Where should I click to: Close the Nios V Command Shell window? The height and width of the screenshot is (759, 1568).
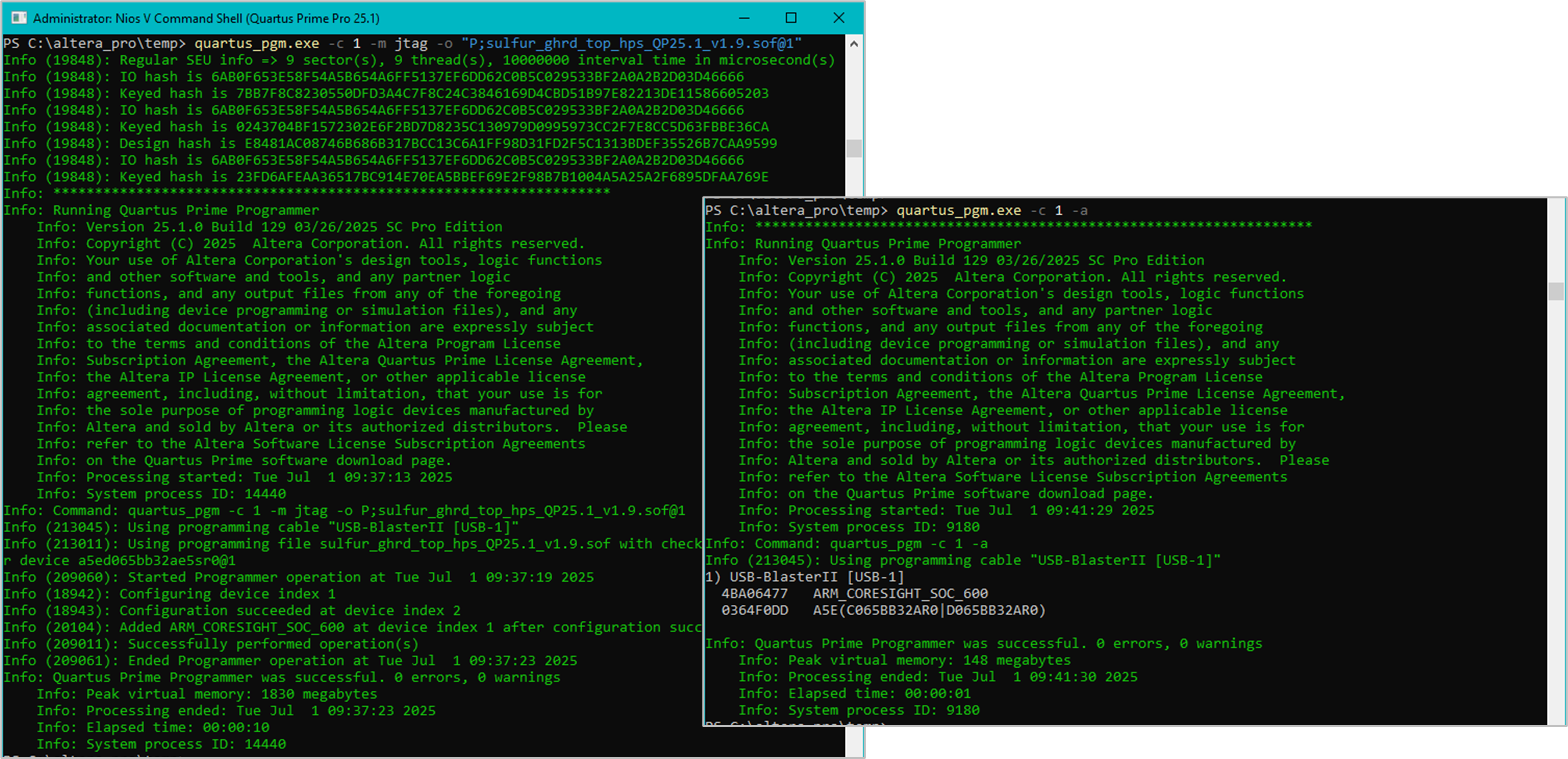(x=837, y=18)
